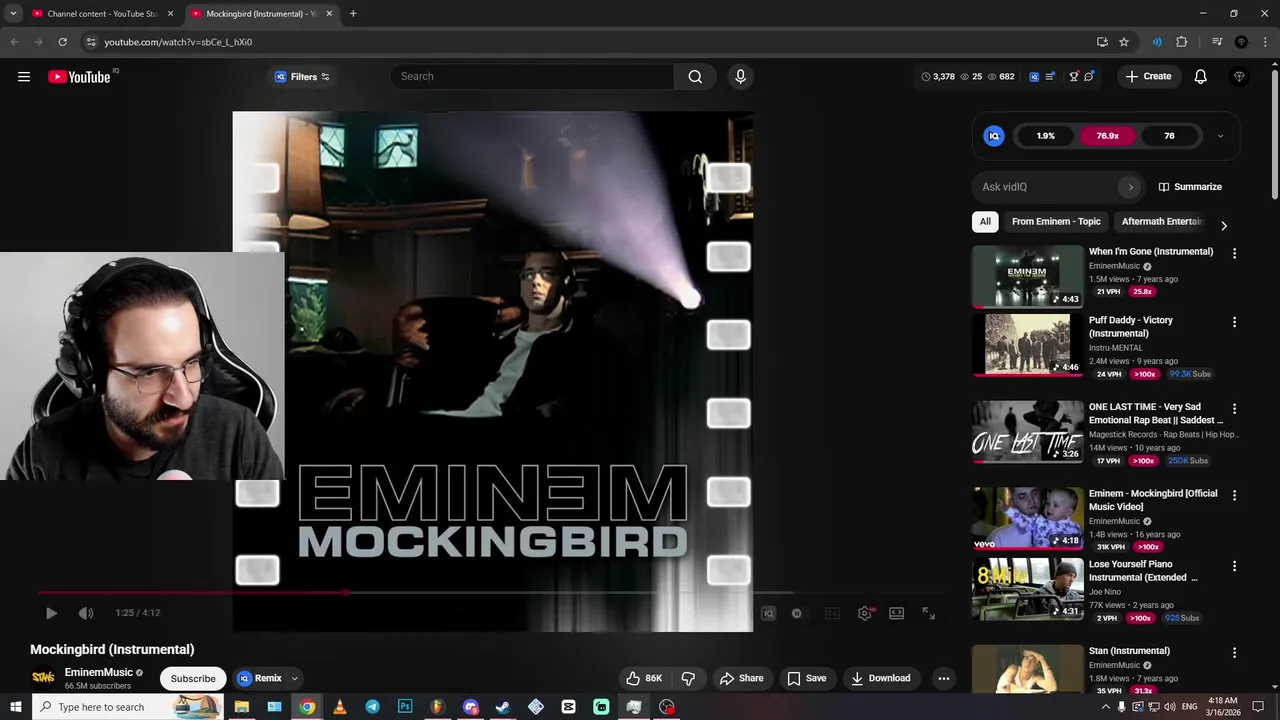The height and width of the screenshot is (720, 1280).
Task: Open options for ONE LAST TIME video
Action: click(x=1234, y=409)
